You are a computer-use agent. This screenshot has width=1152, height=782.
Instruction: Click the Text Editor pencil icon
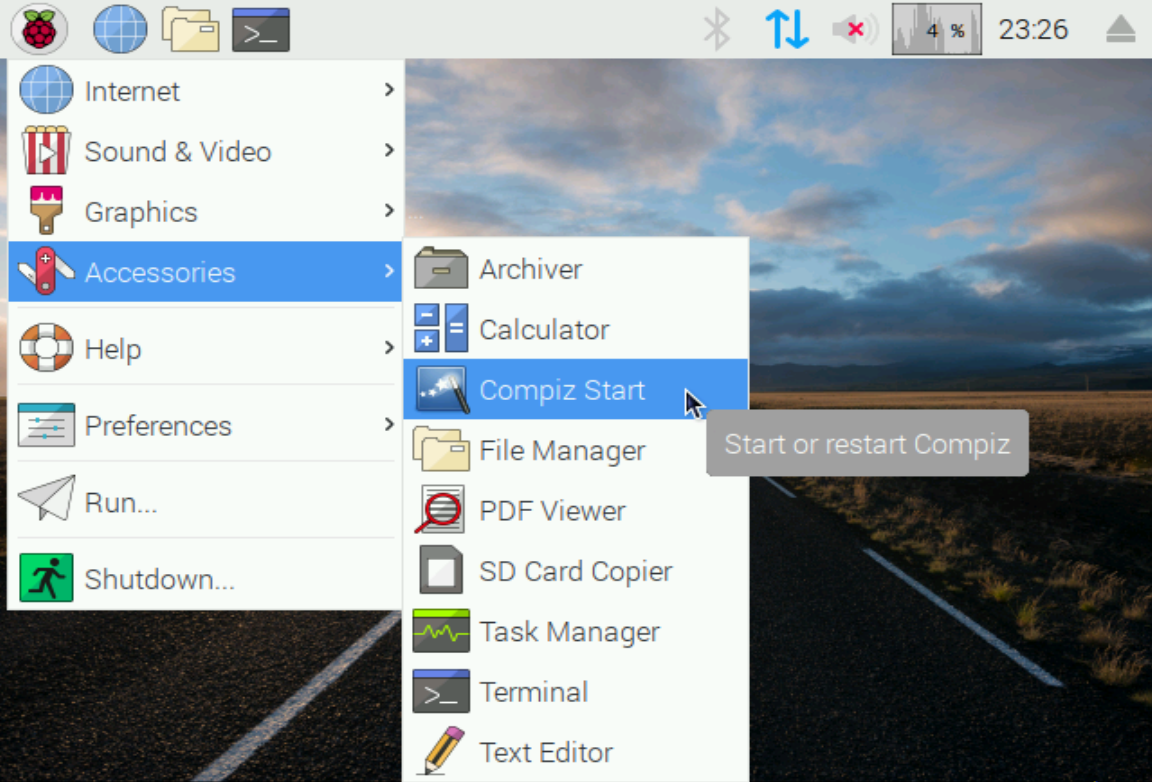coord(444,750)
